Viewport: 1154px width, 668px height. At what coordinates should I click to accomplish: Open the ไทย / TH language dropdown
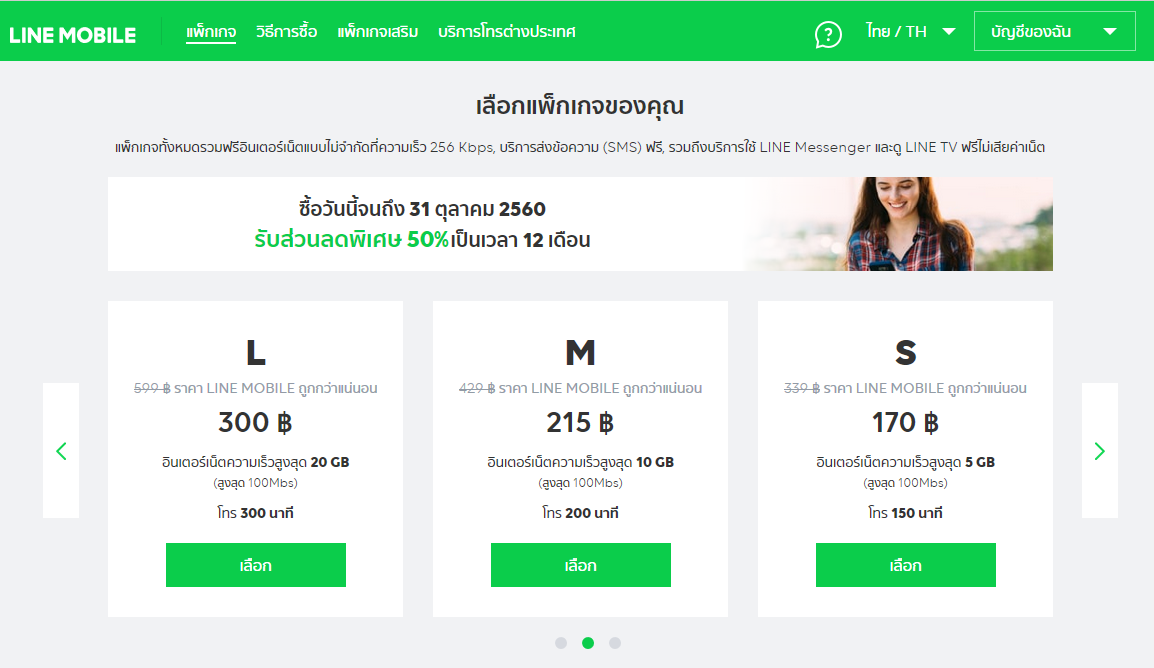(x=910, y=32)
